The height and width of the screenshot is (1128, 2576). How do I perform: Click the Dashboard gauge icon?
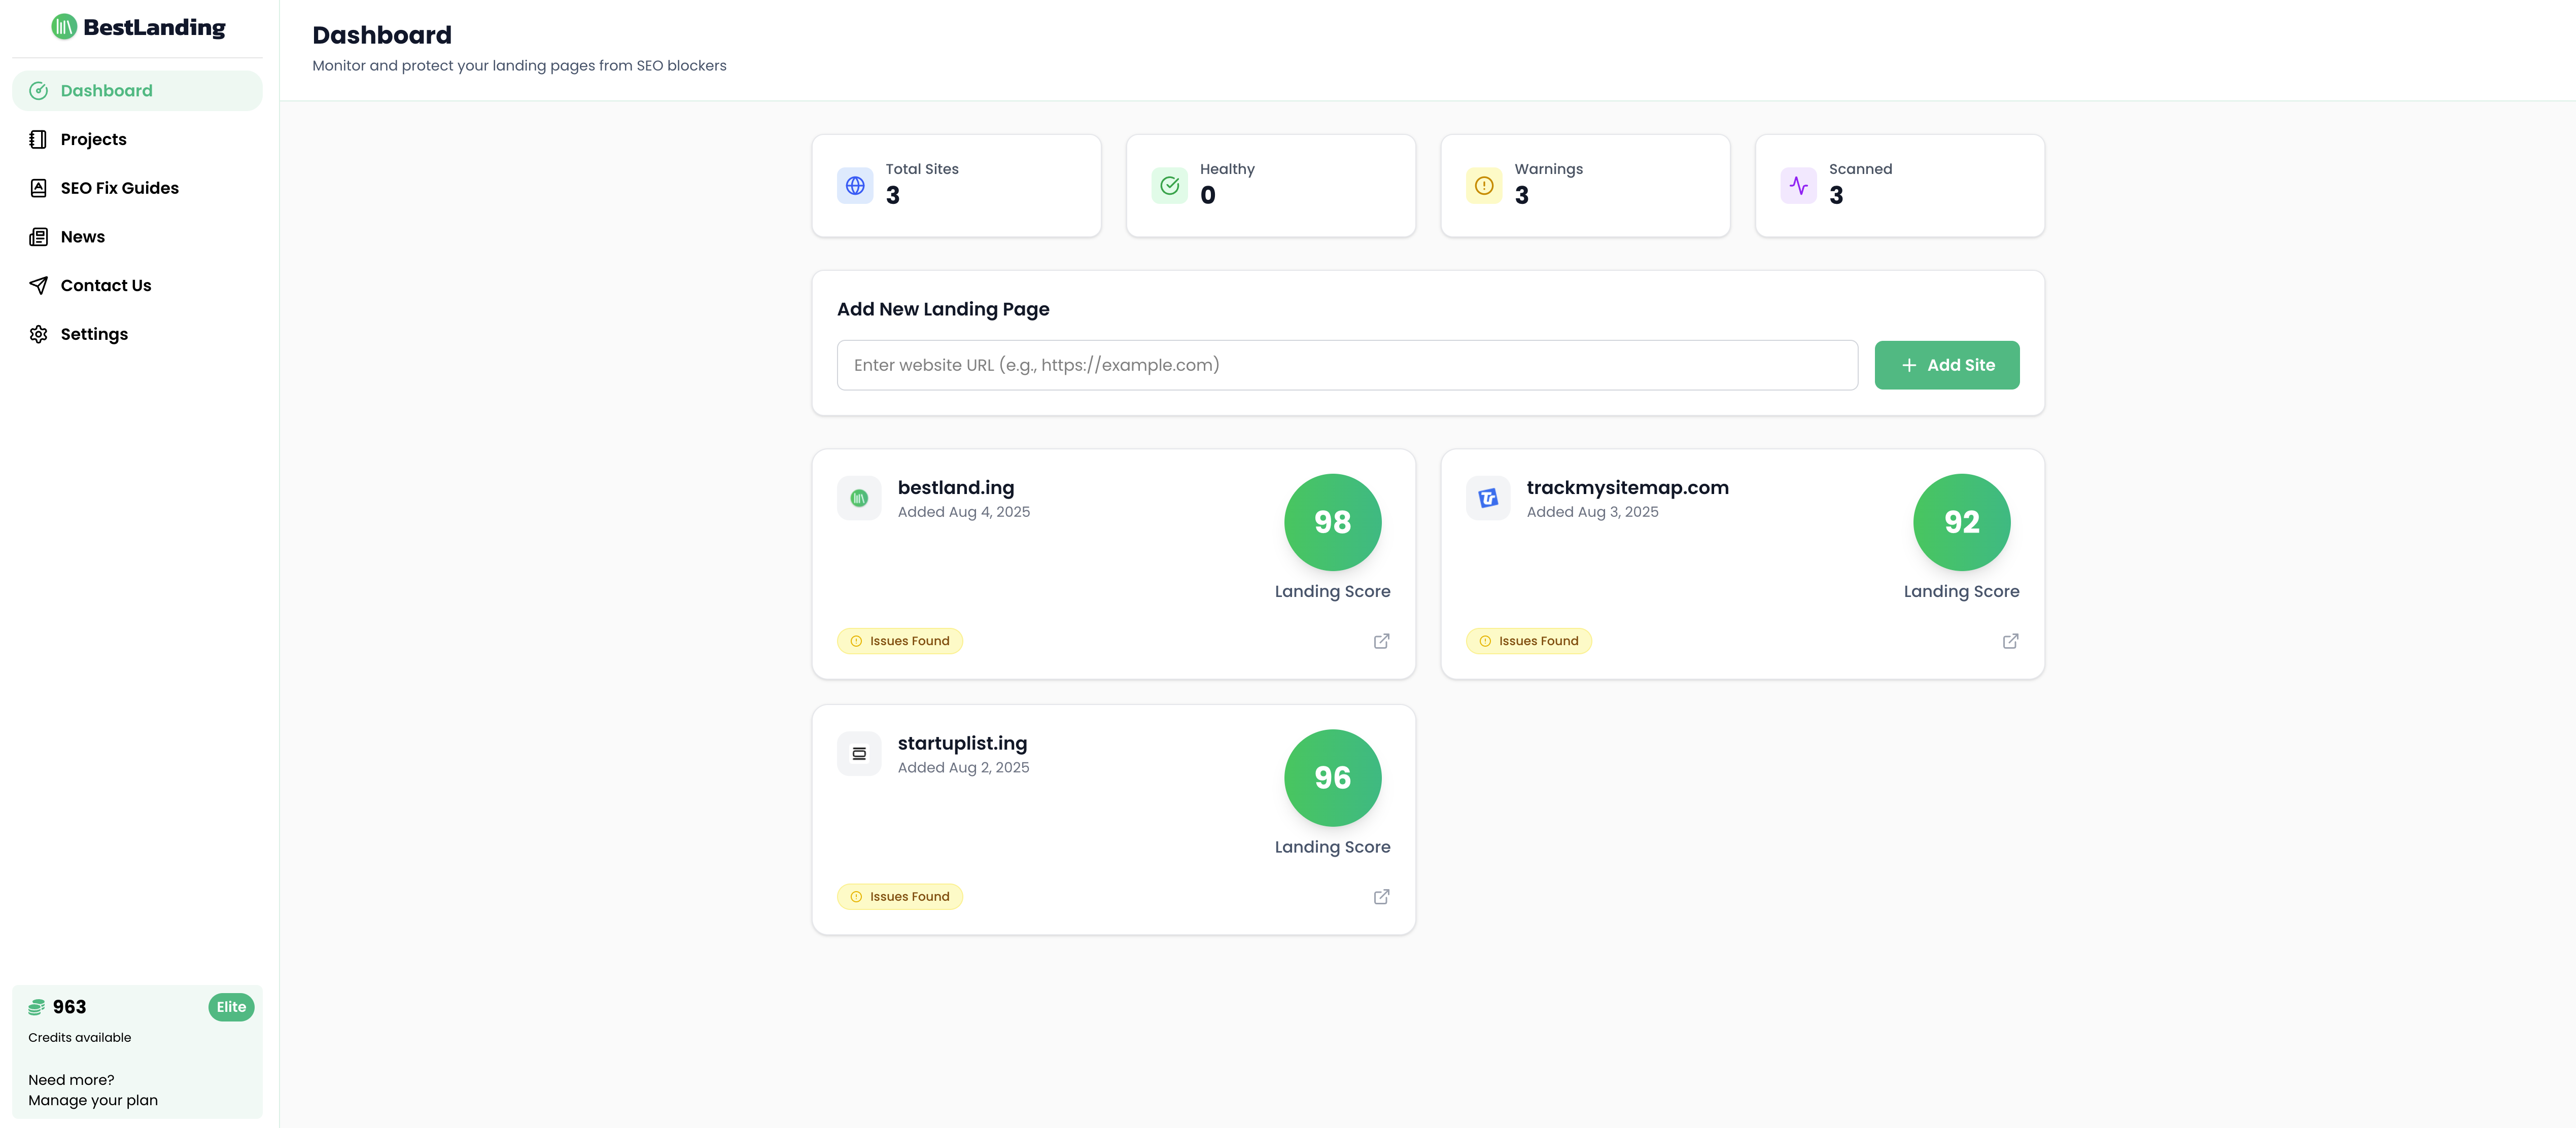(x=39, y=91)
